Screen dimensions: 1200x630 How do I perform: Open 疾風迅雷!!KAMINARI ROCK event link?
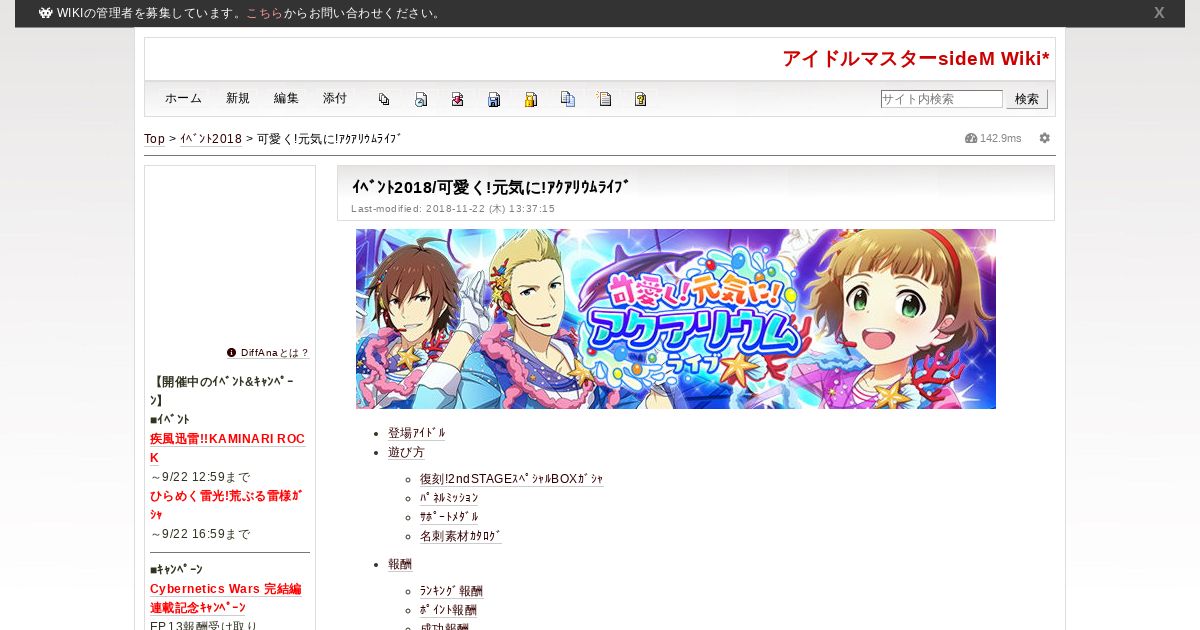coord(227,448)
